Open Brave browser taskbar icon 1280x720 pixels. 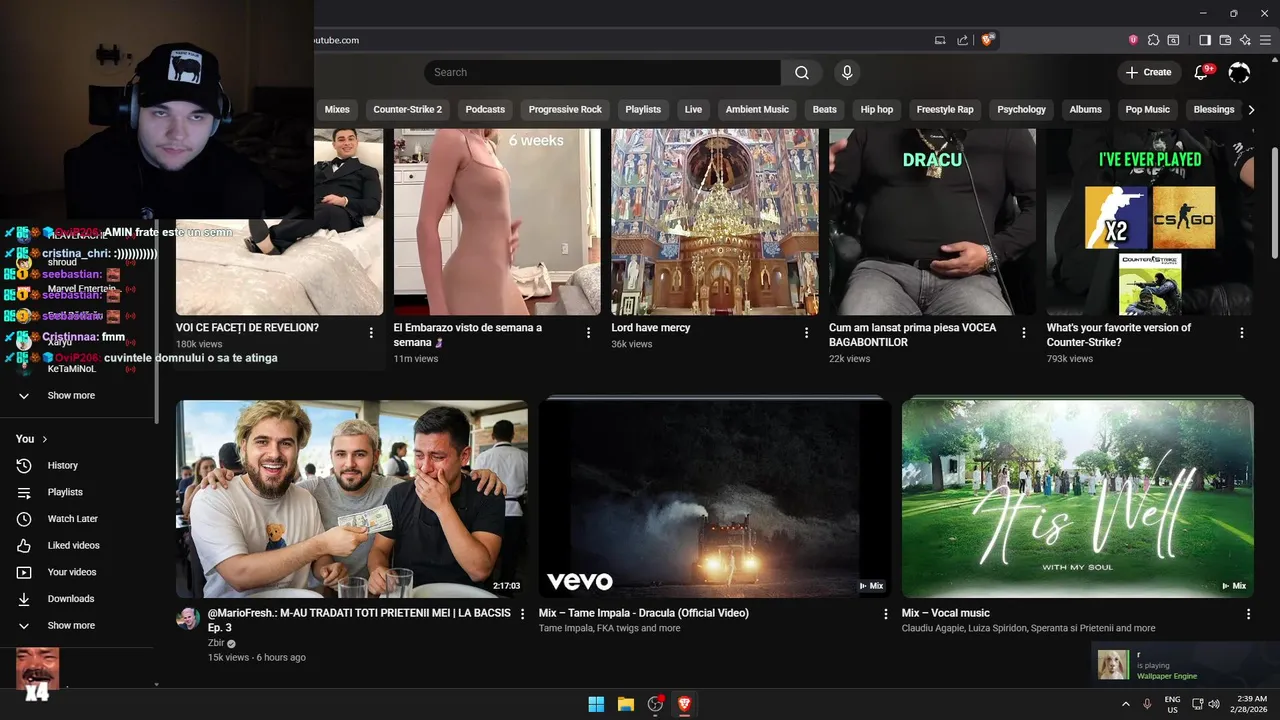tap(685, 704)
